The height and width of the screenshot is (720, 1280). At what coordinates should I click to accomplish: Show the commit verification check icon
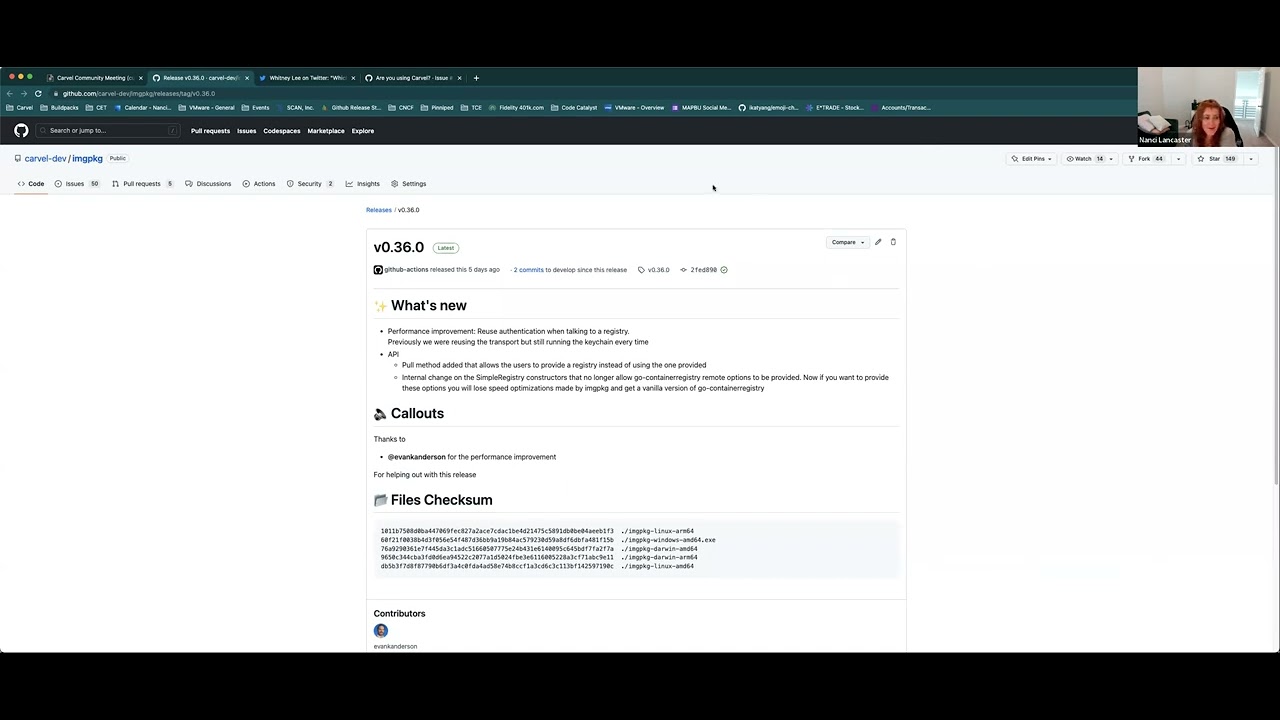tap(724, 270)
